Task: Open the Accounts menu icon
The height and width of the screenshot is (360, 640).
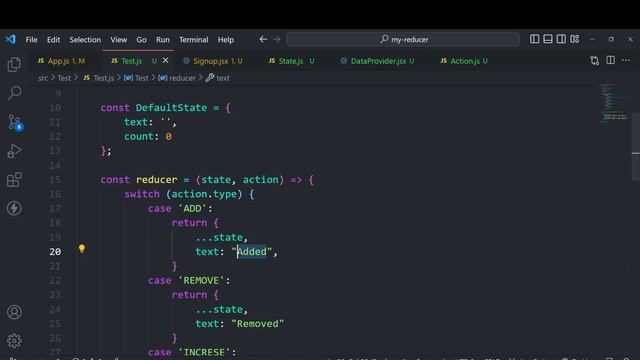Action: (14, 312)
